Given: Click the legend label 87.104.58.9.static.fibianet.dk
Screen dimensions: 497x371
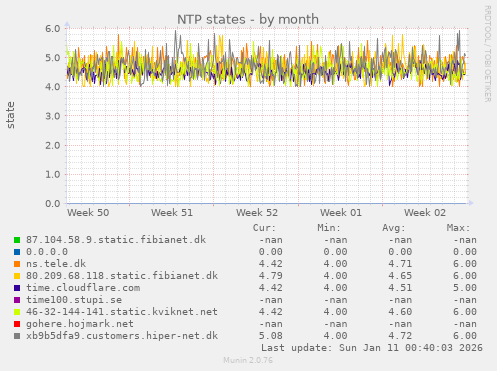Looking at the screenshot, I should (116, 240).
